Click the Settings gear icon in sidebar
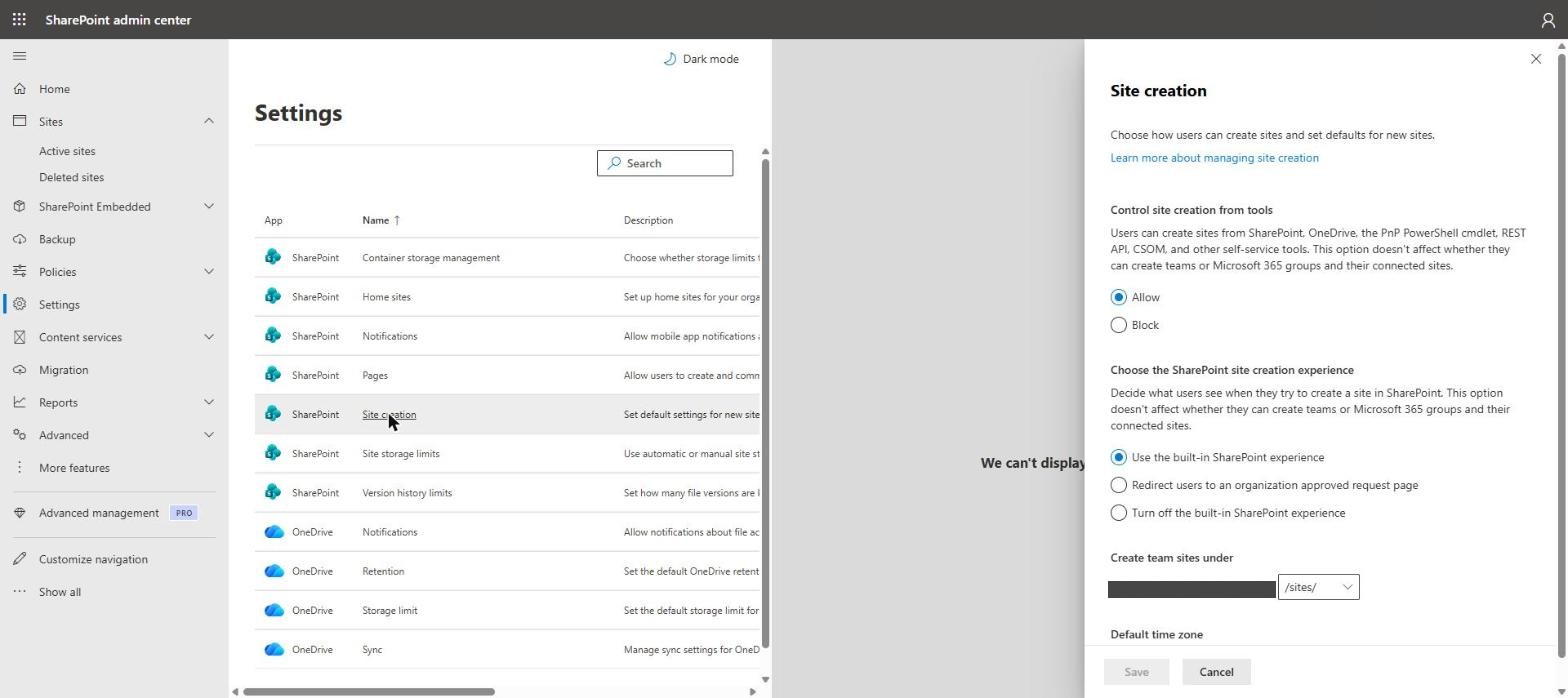The image size is (1568, 698). [19, 304]
